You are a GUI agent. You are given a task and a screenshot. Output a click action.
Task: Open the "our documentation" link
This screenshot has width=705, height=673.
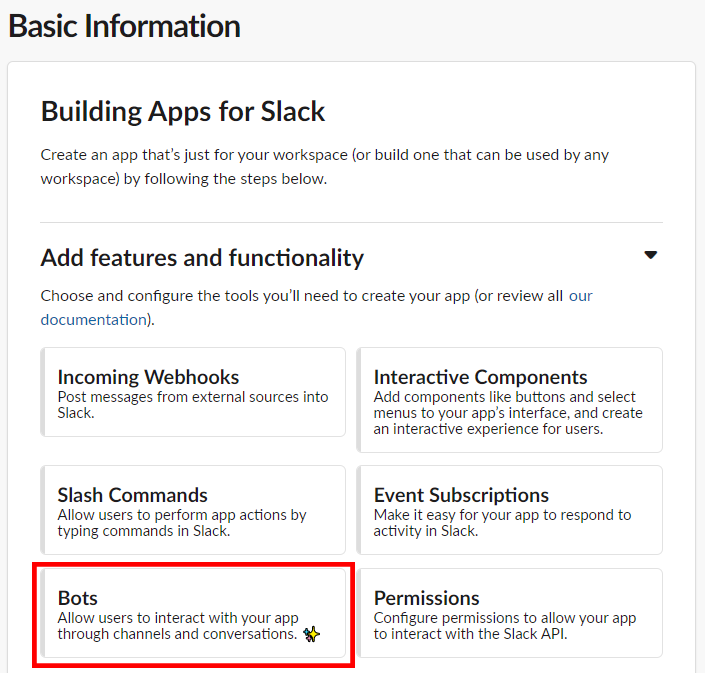point(94,320)
